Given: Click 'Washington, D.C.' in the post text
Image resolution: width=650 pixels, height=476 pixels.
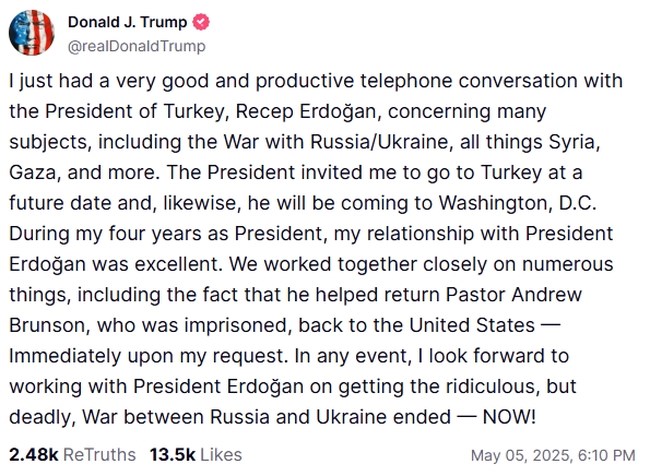Looking at the screenshot, I should 518,203.
